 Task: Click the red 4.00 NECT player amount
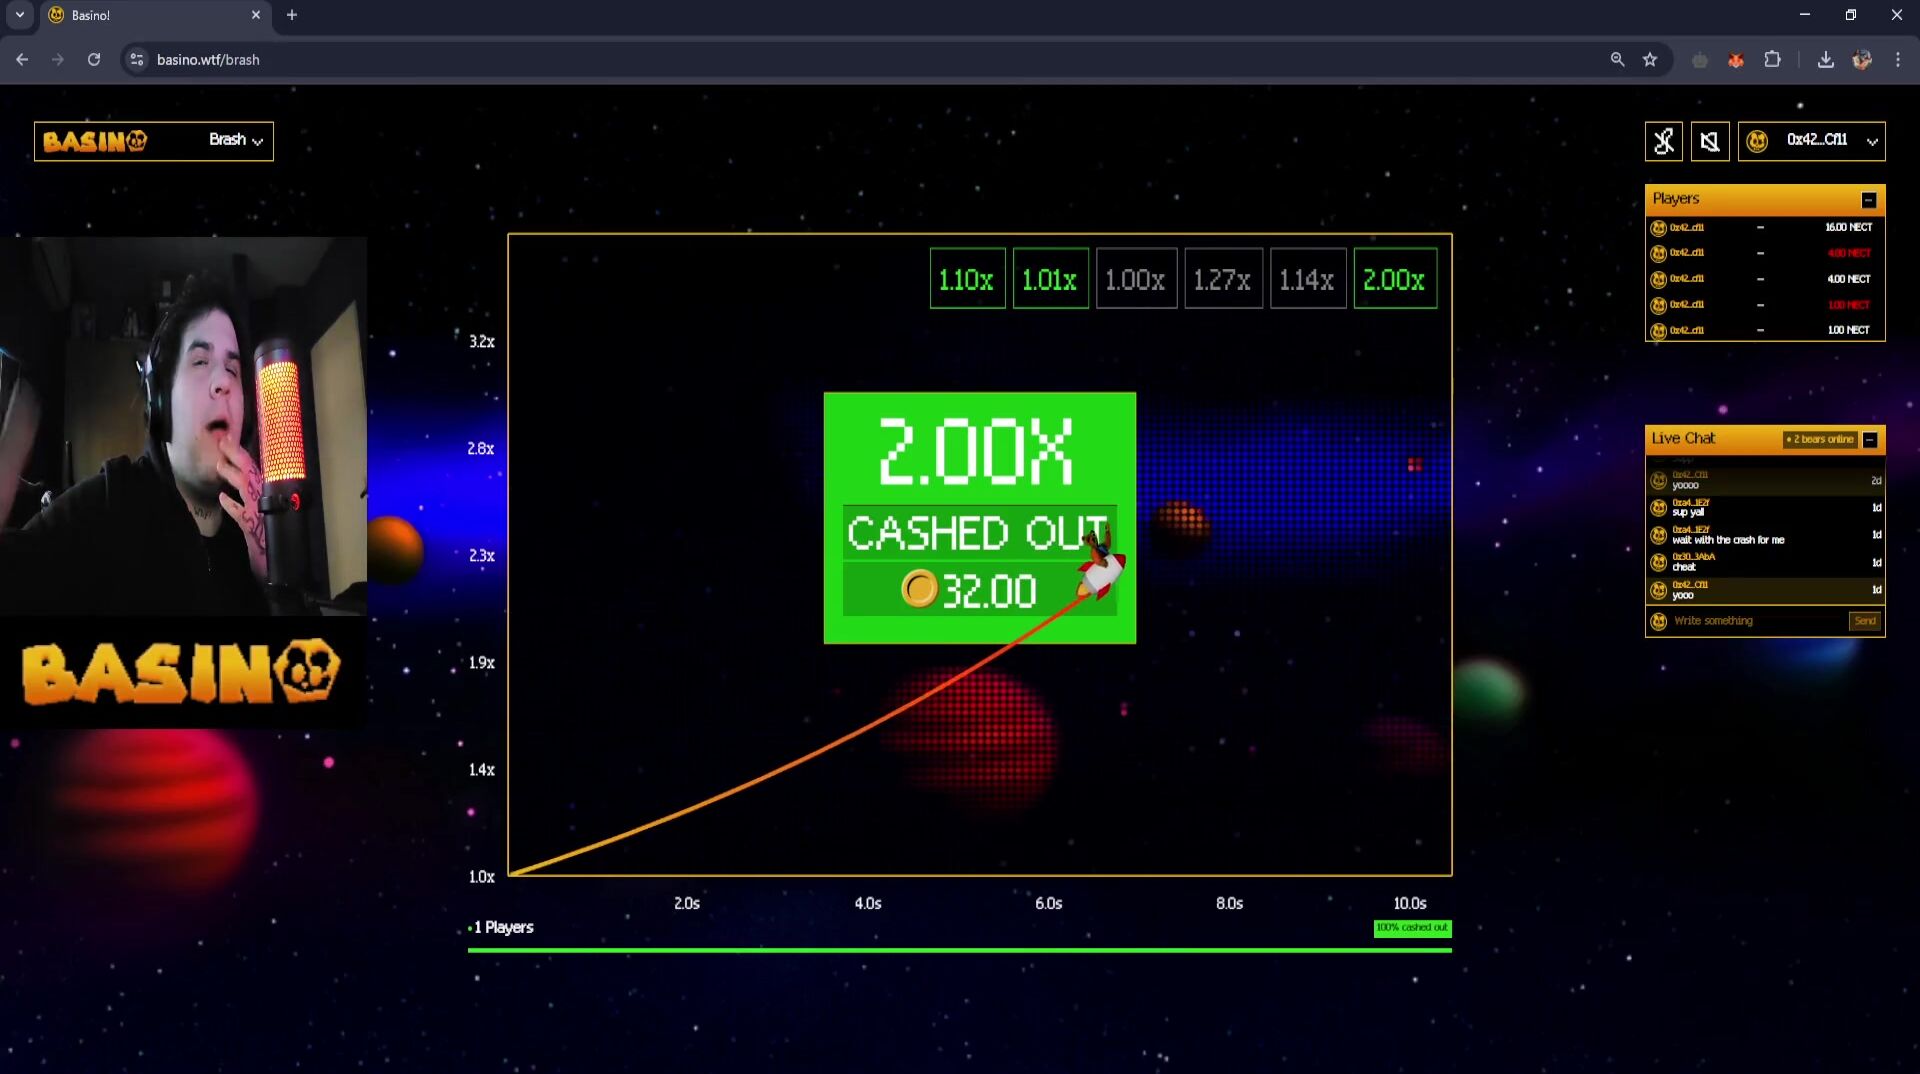pos(1849,253)
